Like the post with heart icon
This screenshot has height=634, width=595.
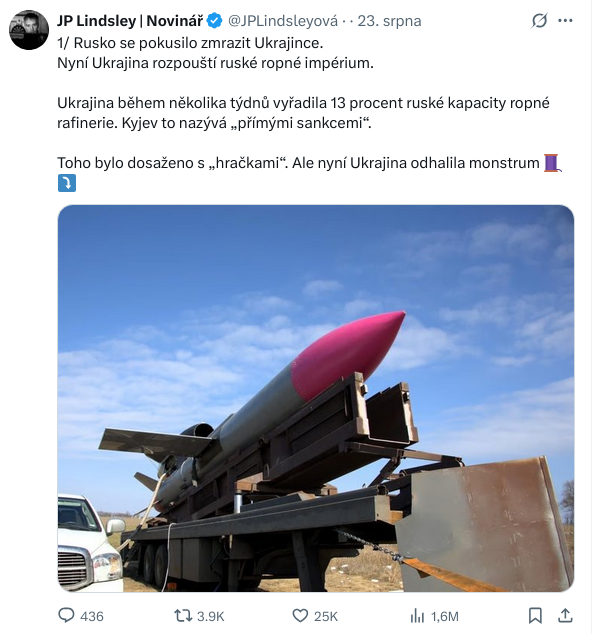coord(300,616)
